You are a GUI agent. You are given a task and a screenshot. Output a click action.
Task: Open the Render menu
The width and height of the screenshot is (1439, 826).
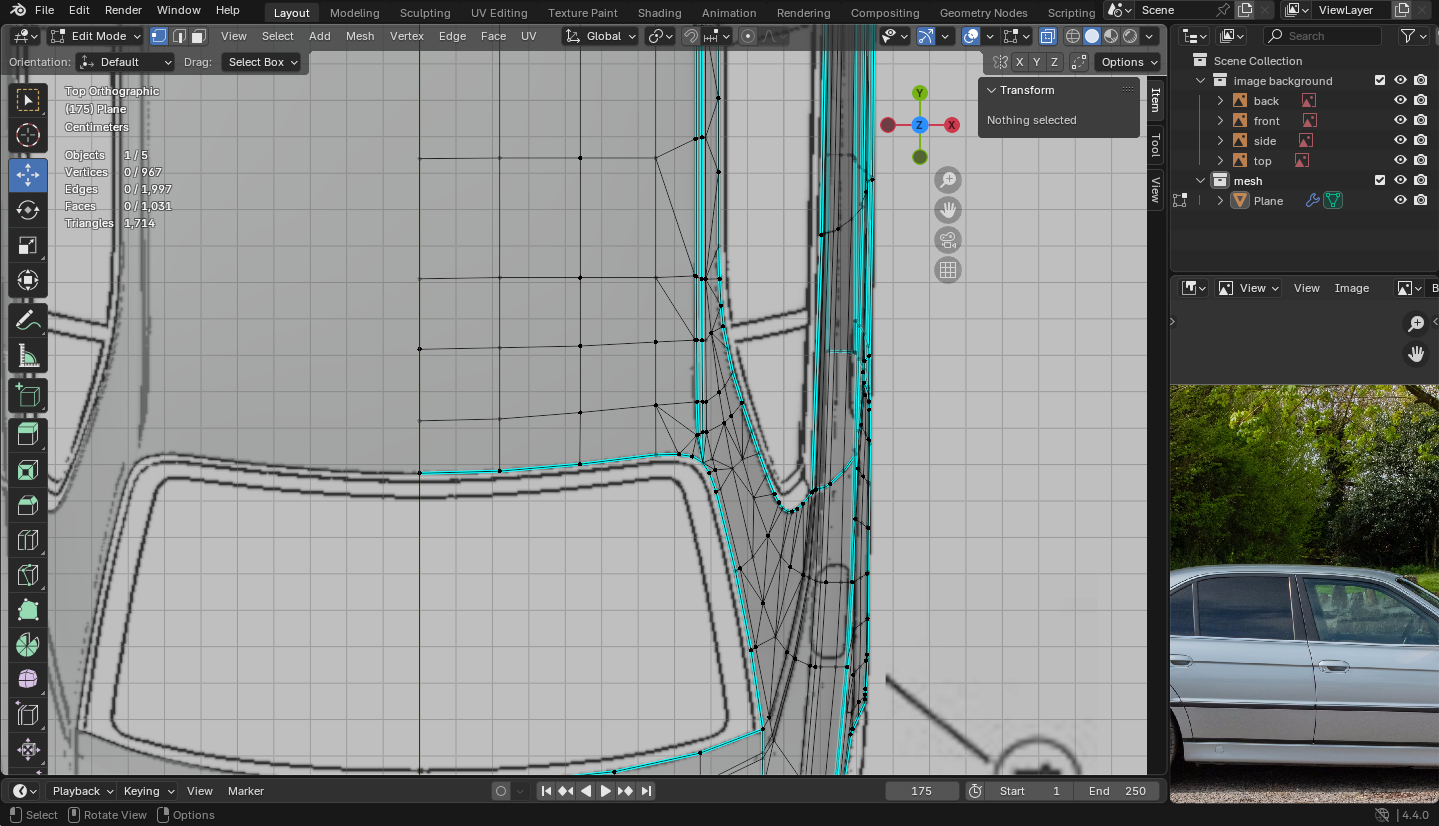[123, 10]
